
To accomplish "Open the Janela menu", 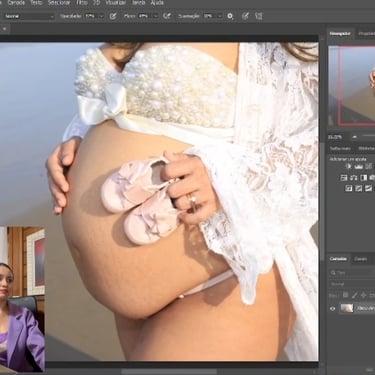I will point(138,3).
